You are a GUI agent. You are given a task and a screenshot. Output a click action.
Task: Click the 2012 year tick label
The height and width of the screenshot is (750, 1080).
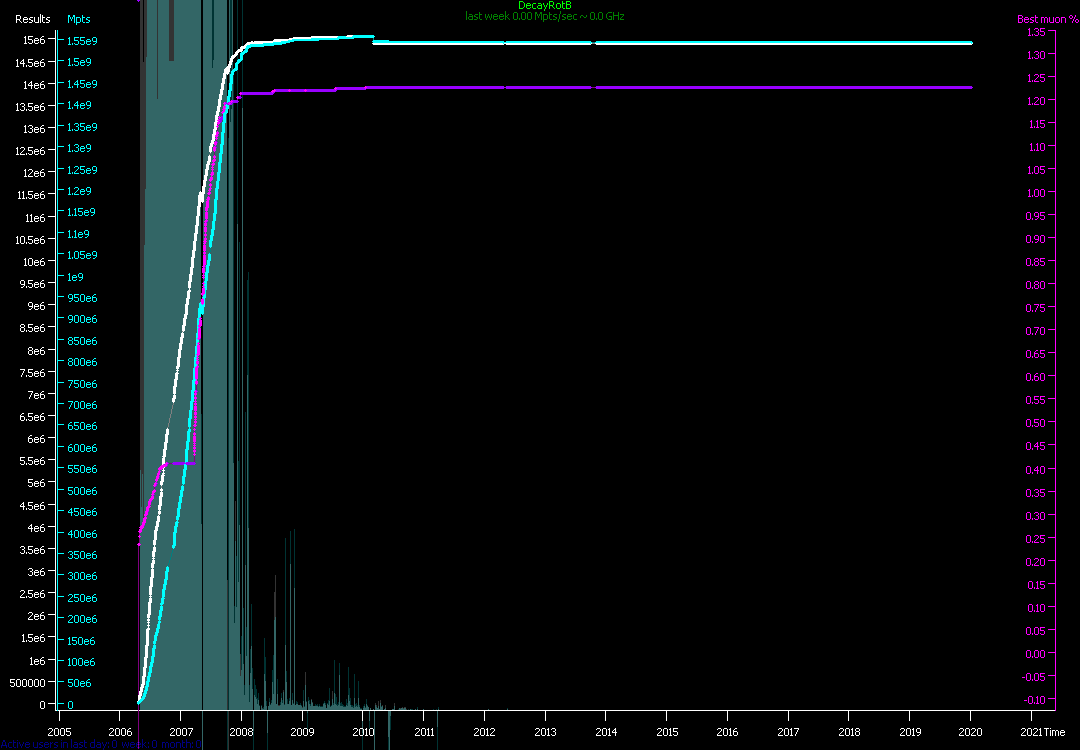point(484,732)
